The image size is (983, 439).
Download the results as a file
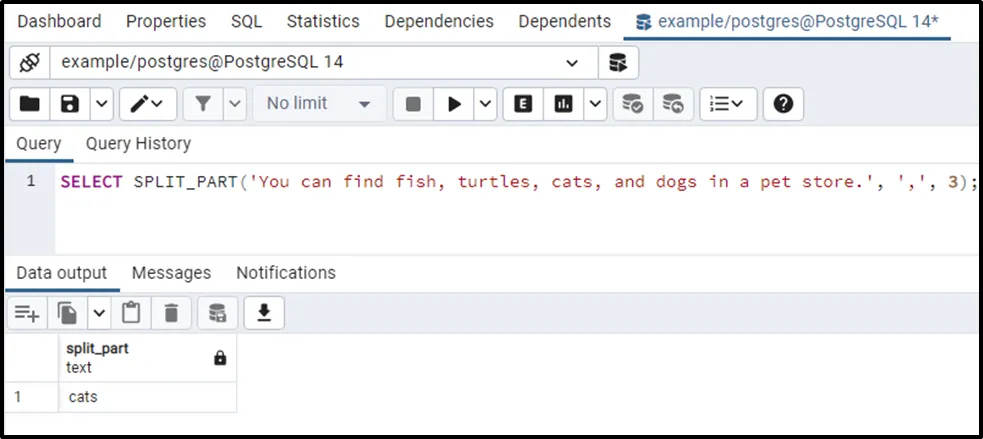[x=264, y=314]
